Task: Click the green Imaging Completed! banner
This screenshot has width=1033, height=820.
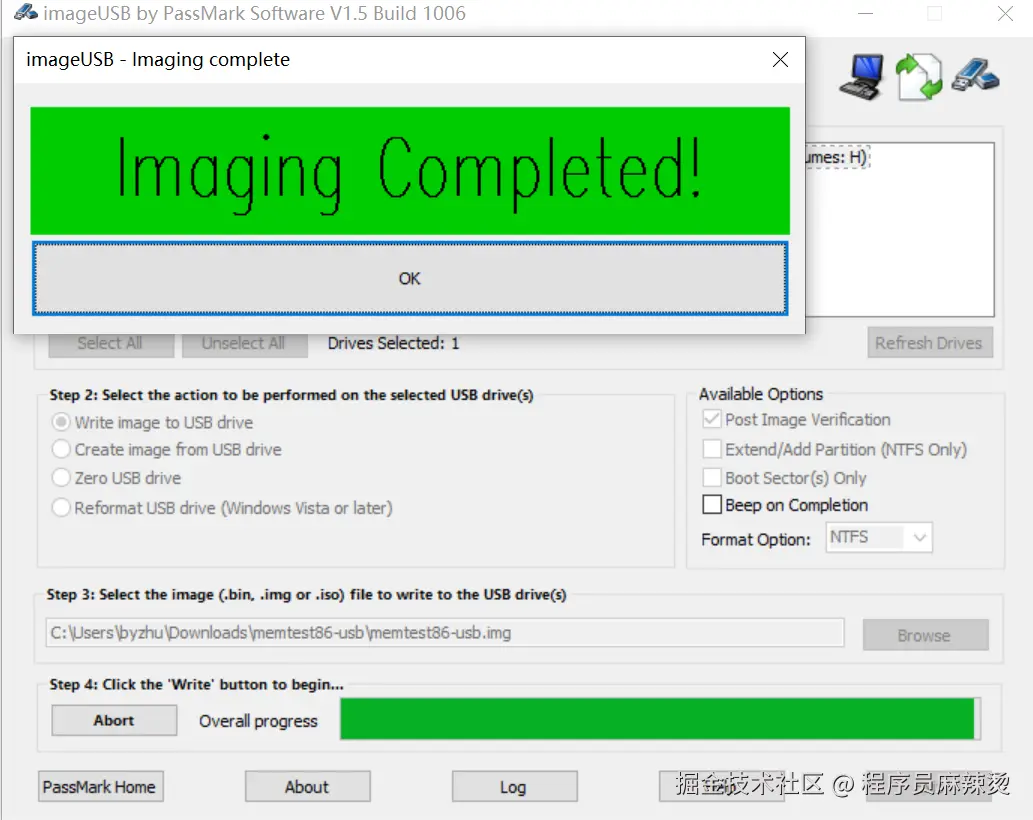Action: coord(410,171)
